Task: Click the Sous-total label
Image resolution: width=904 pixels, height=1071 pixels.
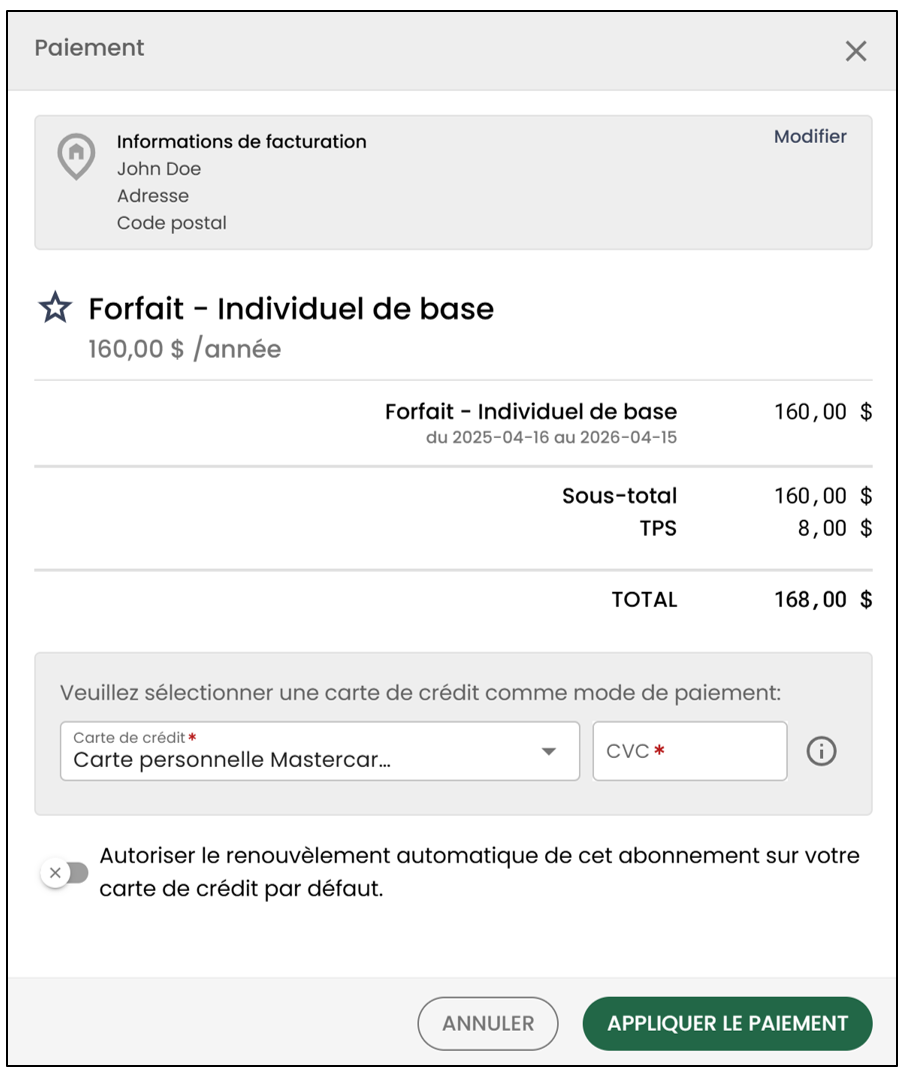Action: (619, 496)
